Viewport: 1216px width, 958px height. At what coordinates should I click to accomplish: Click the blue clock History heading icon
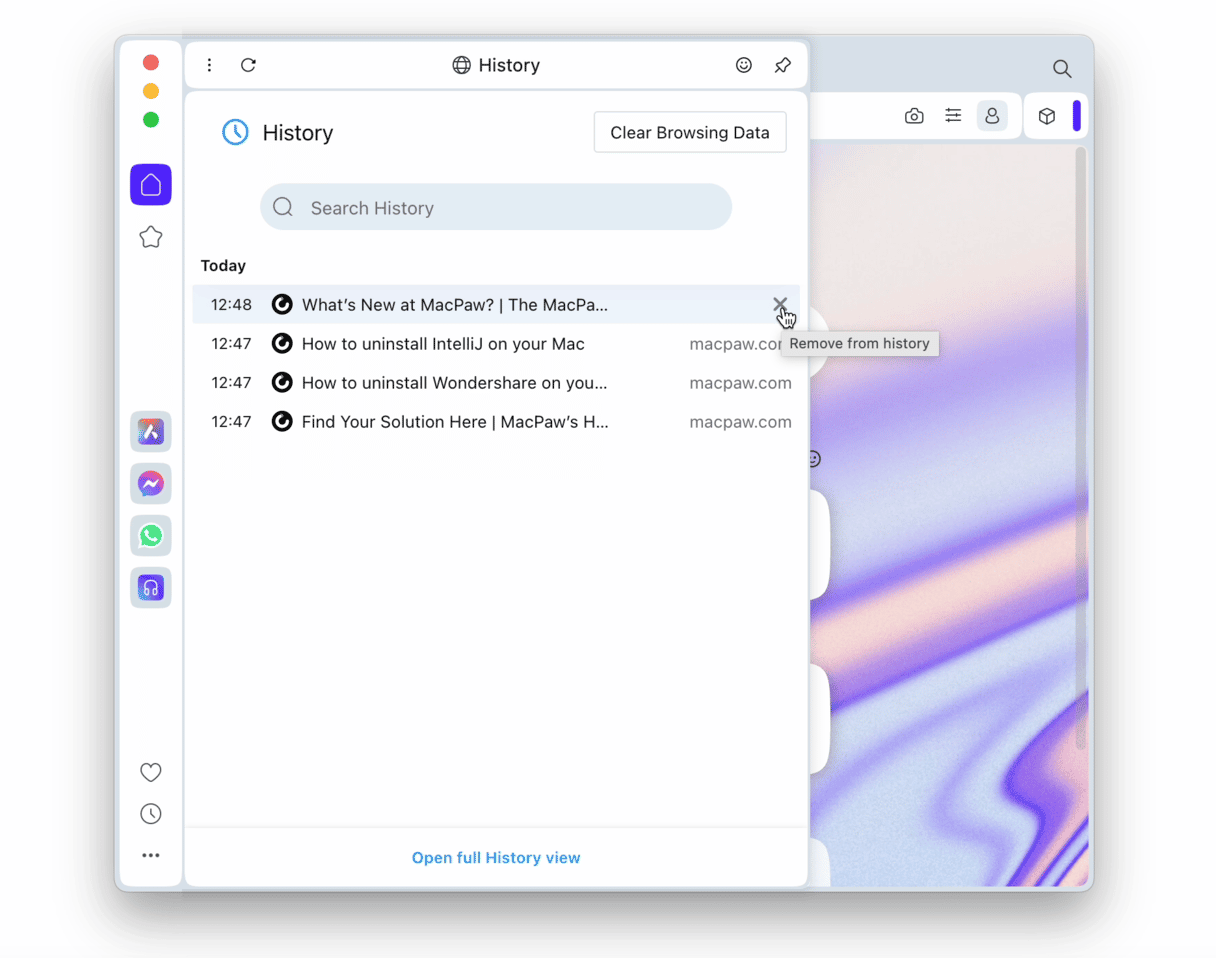pyautogui.click(x=235, y=132)
